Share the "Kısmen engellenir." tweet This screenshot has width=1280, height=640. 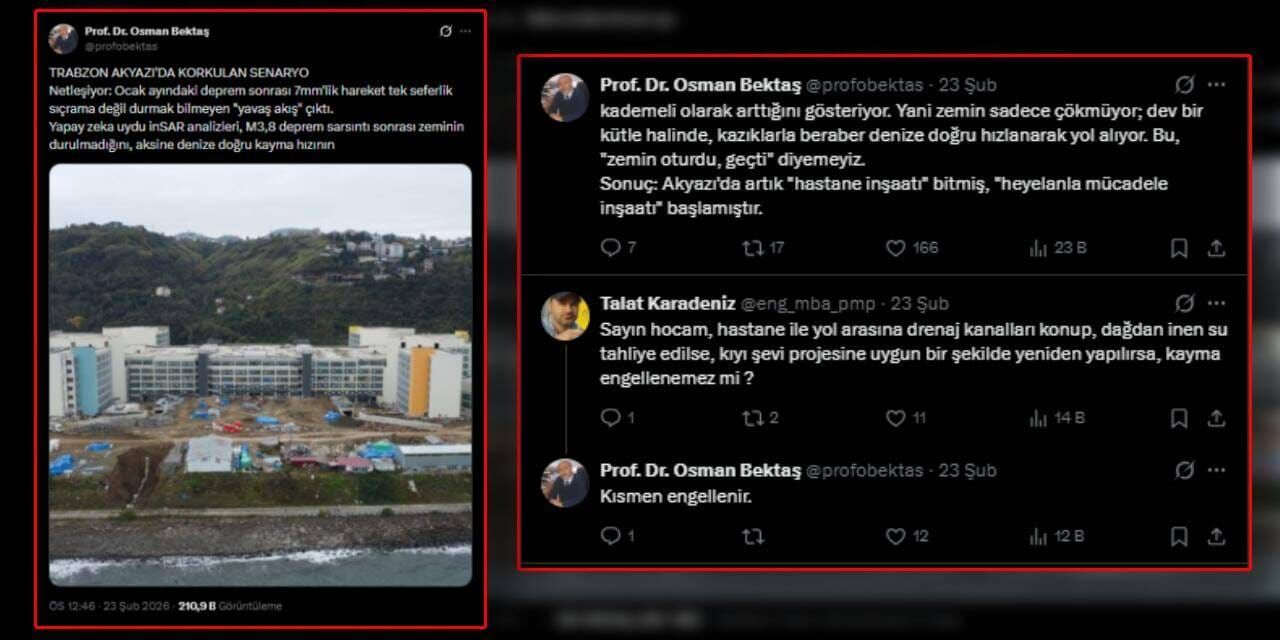tap(1216, 536)
